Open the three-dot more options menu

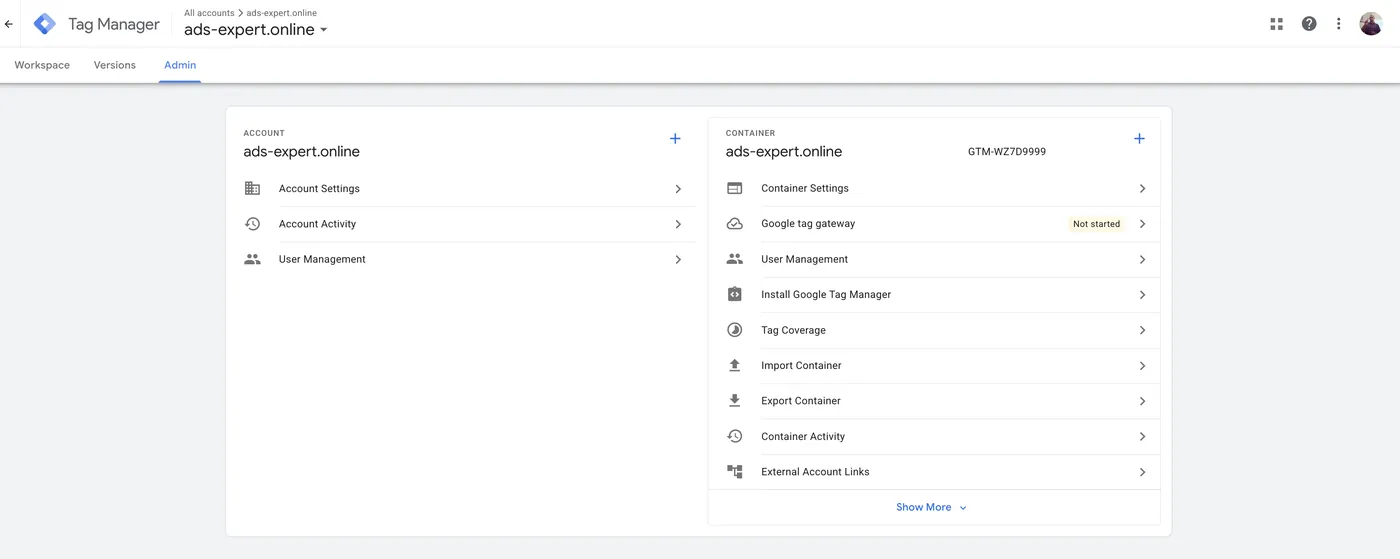pyautogui.click(x=1338, y=24)
